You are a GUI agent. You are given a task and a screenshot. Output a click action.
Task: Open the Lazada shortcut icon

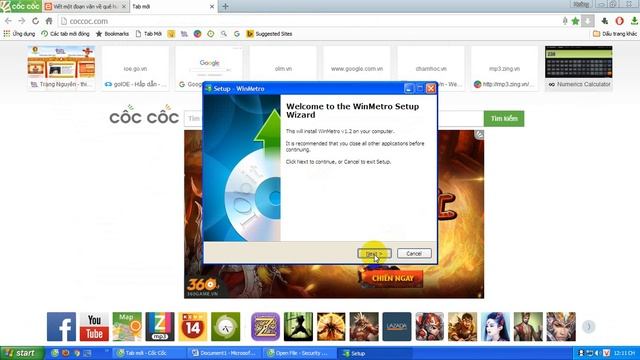point(397,327)
